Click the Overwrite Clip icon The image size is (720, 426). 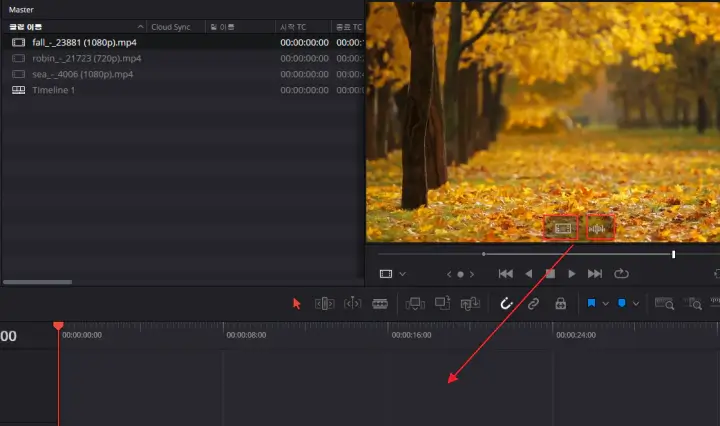(x=443, y=303)
